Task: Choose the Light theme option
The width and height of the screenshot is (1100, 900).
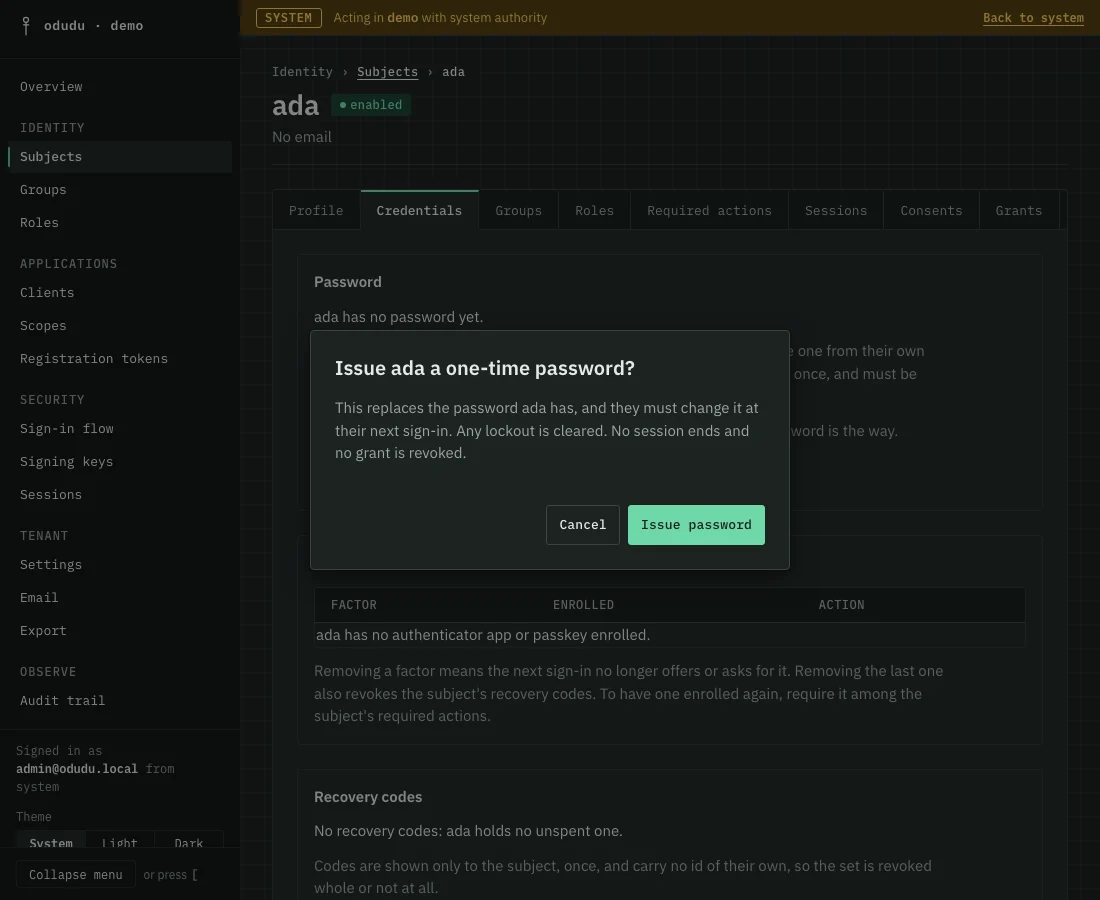Action: 119,840
